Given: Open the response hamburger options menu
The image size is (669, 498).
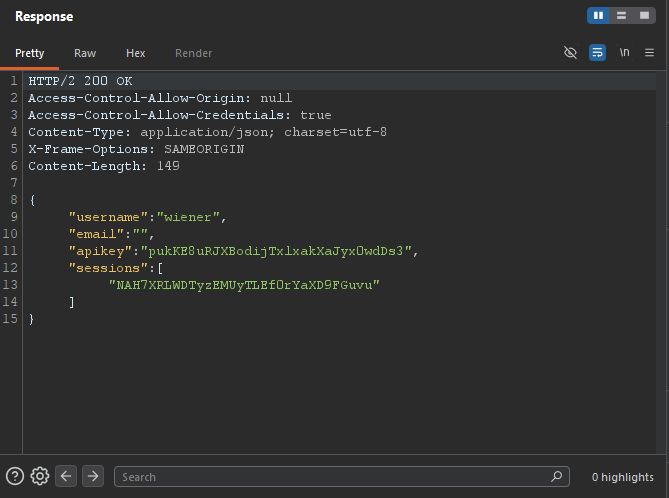Looking at the screenshot, I should tap(649, 52).
